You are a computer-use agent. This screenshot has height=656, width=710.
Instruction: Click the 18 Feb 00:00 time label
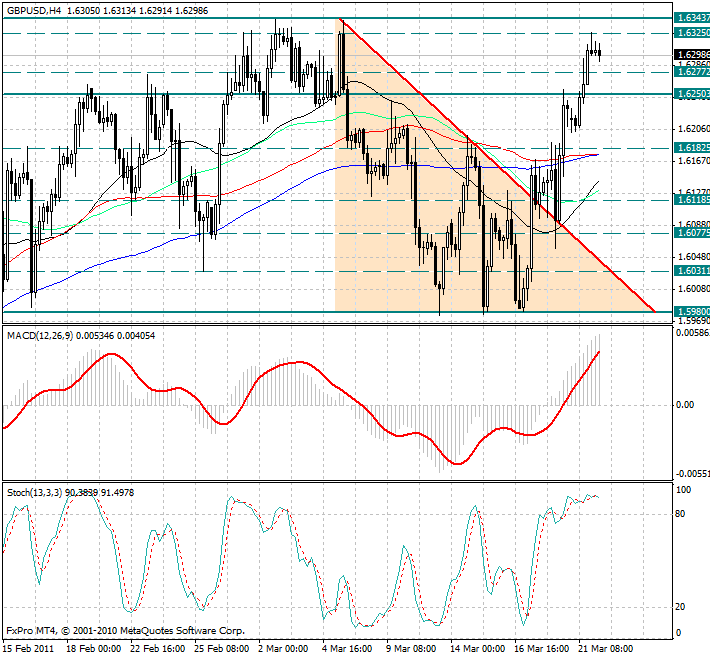93,648
